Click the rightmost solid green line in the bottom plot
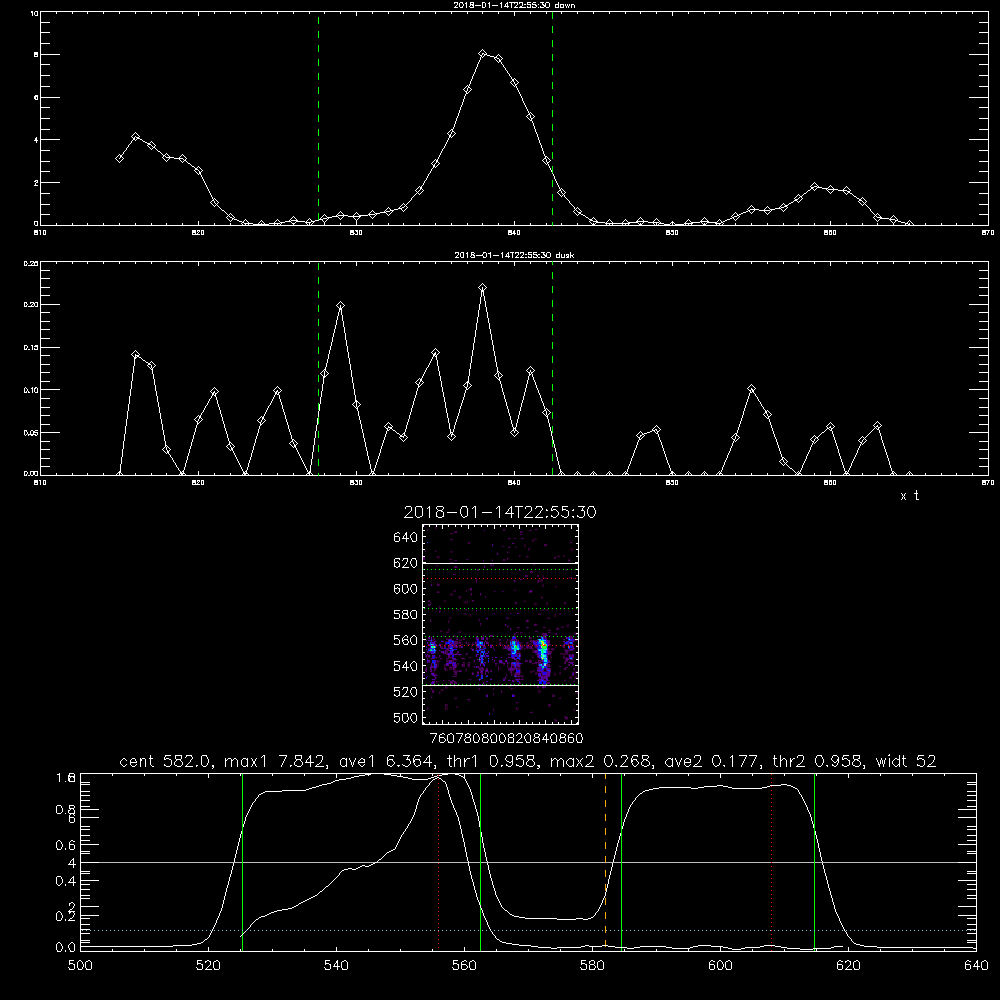The height and width of the screenshot is (1000, 1000). pyautogui.click(x=814, y=861)
